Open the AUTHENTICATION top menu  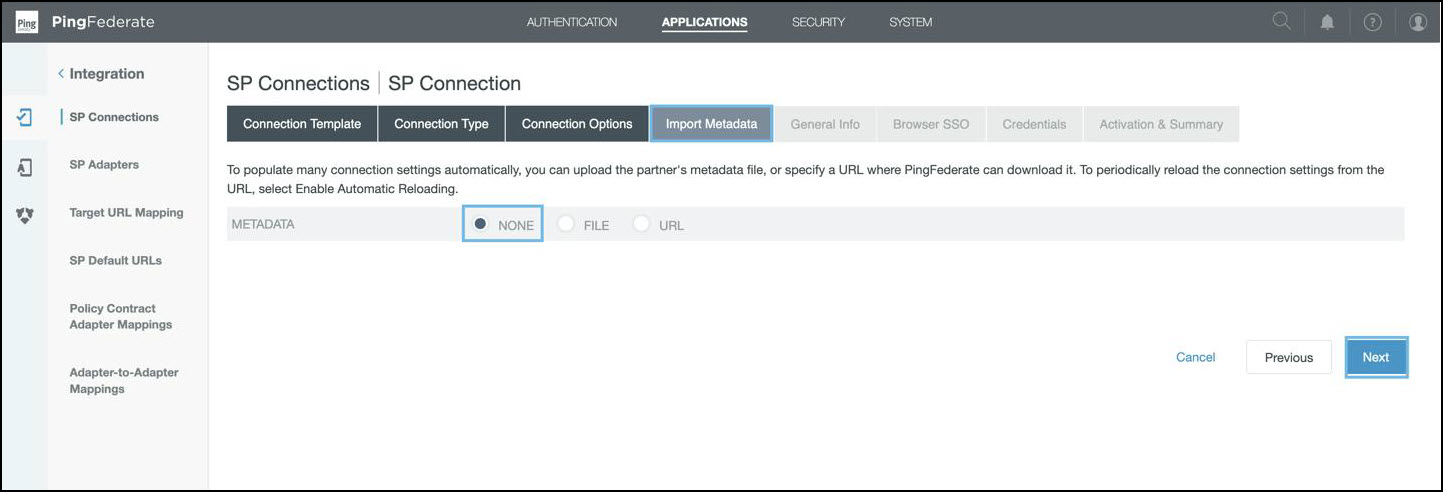572,22
